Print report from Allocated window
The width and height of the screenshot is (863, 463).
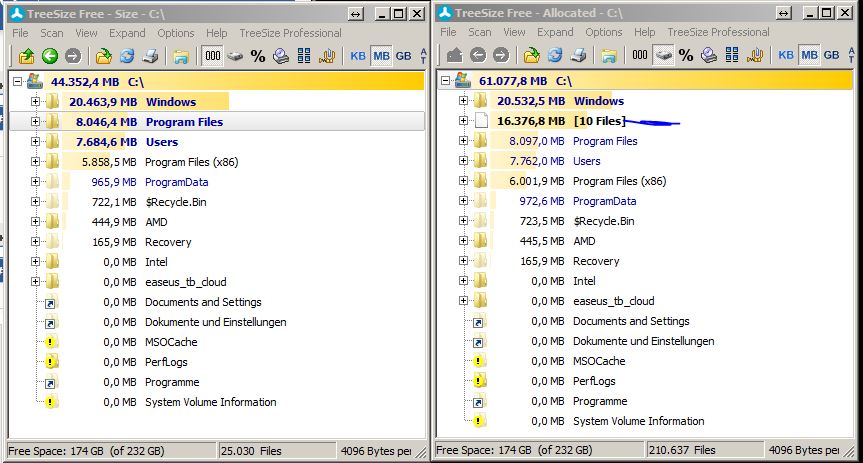[x=578, y=55]
